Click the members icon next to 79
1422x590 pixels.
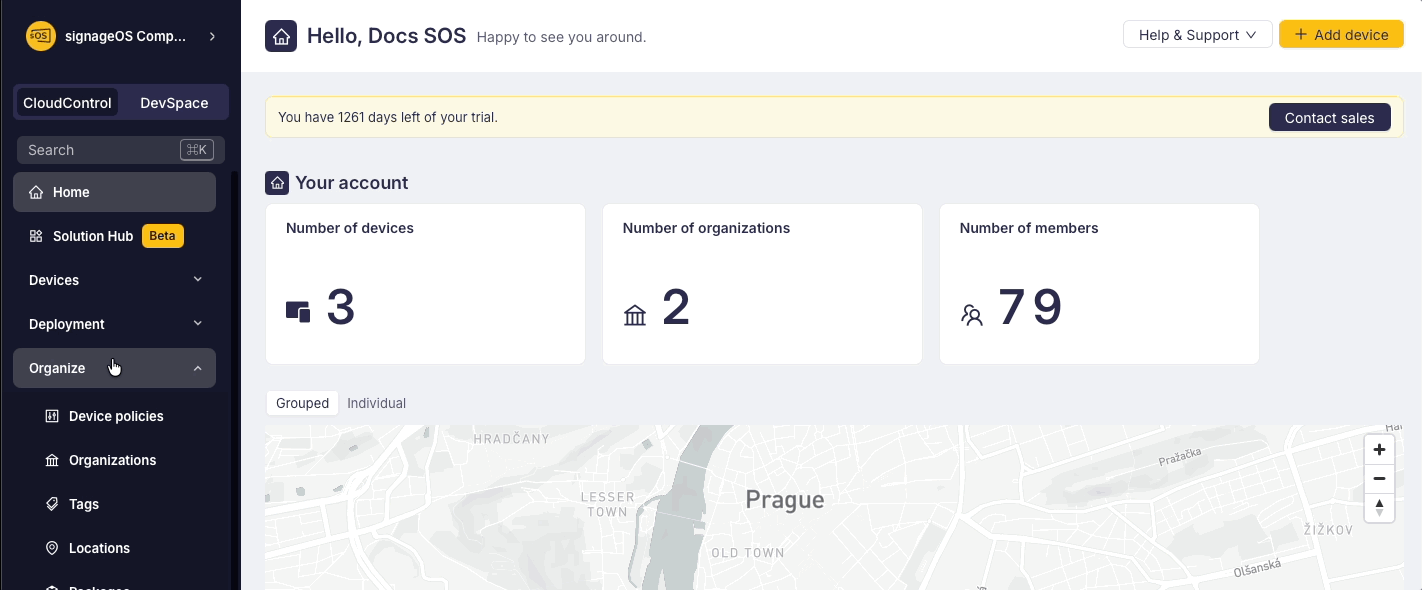click(972, 316)
